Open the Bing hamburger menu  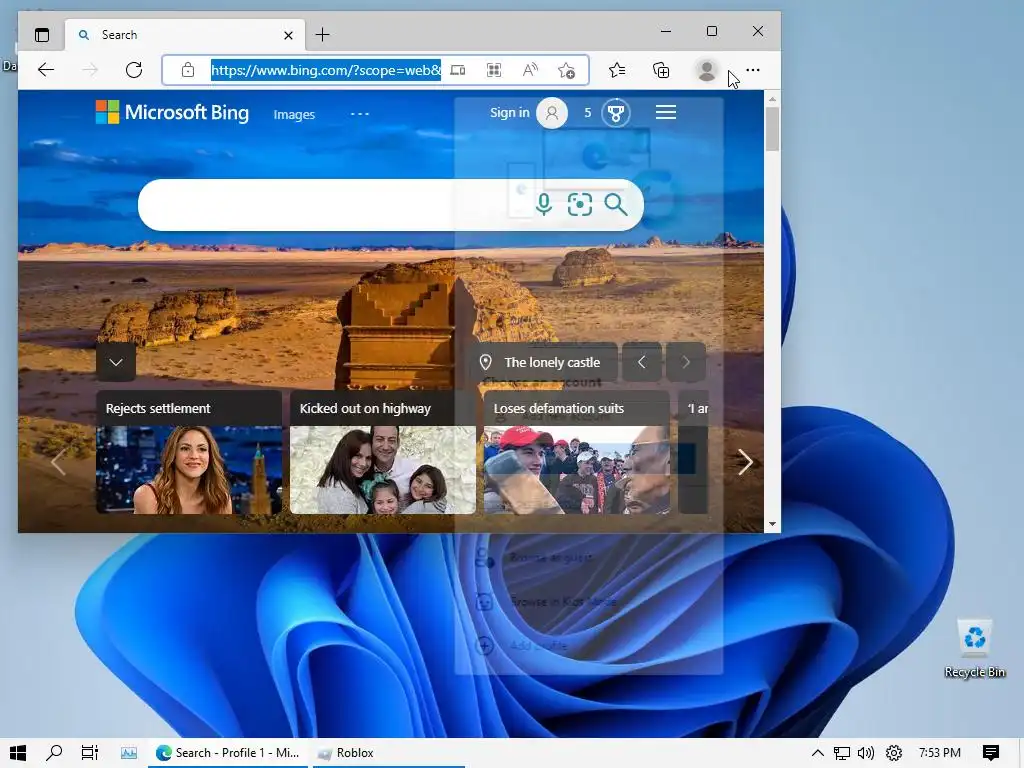pyautogui.click(x=665, y=112)
